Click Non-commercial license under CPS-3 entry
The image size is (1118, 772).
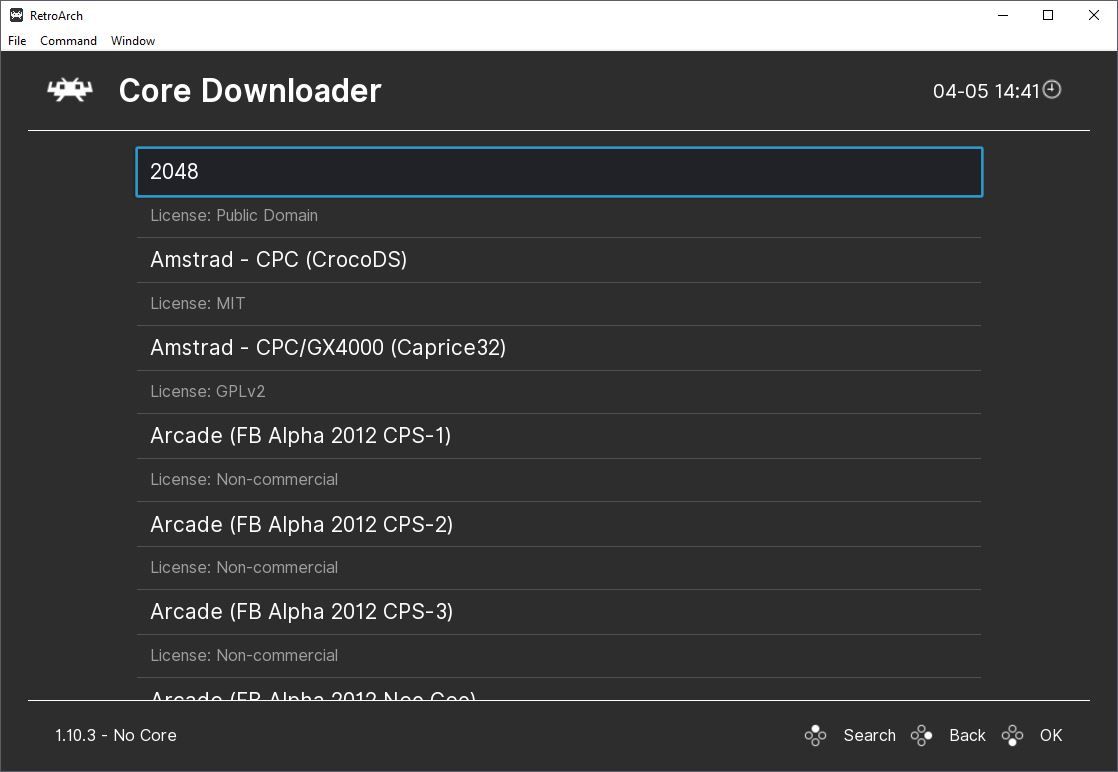244,655
